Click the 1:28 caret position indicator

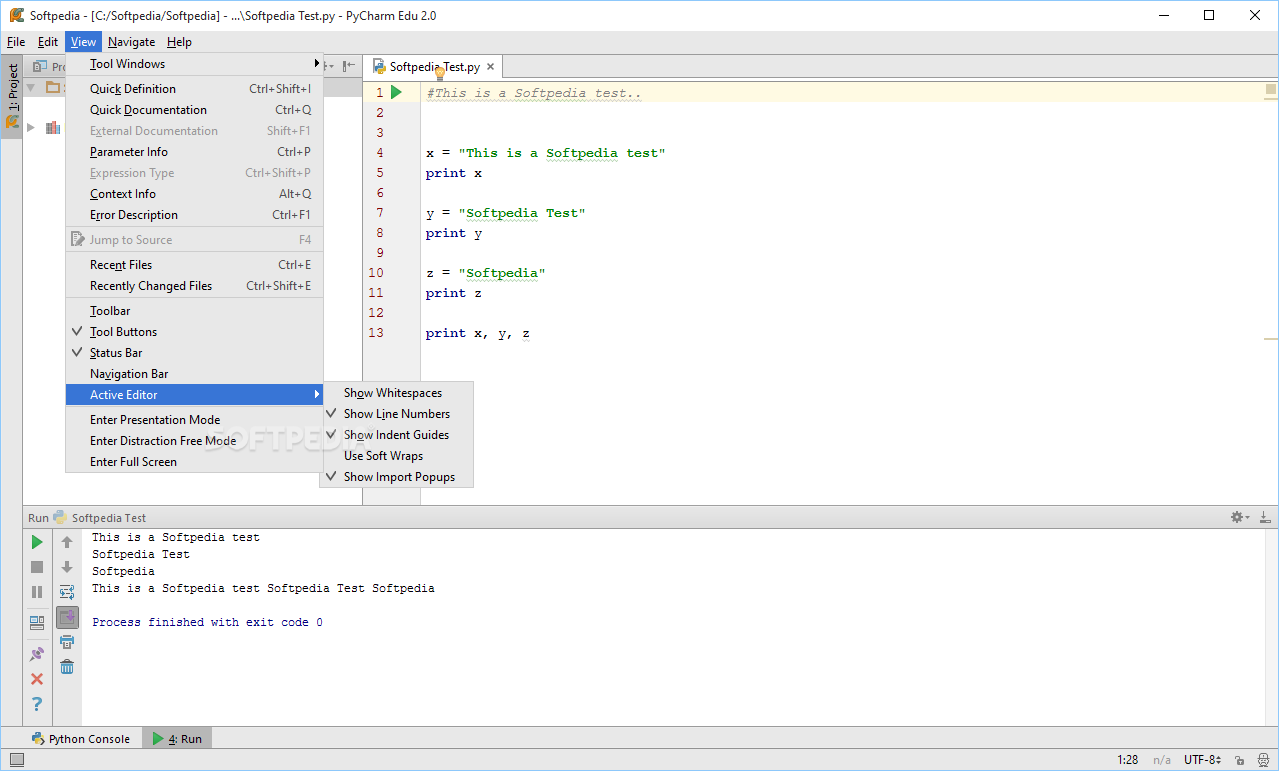pyautogui.click(x=1128, y=760)
